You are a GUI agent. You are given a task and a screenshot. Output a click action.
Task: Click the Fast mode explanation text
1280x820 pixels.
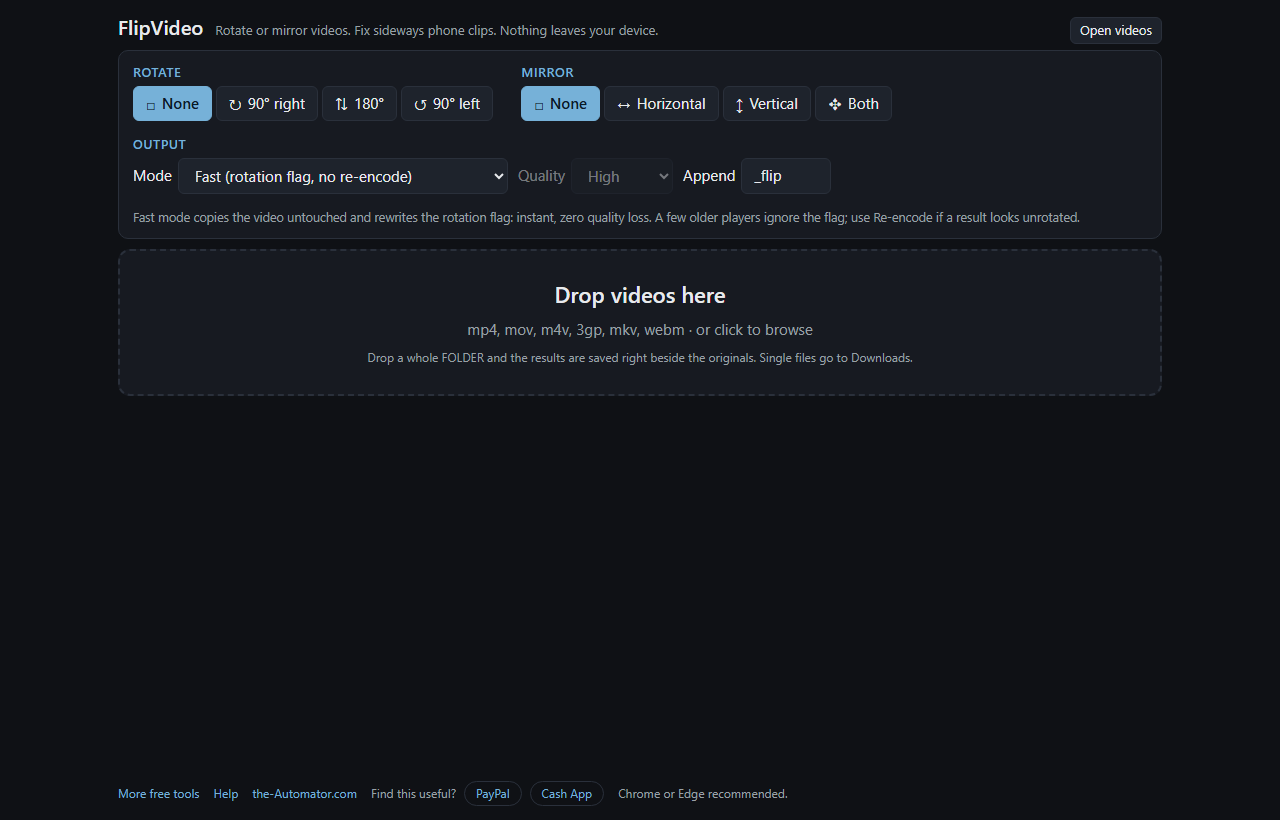pos(606,217)
